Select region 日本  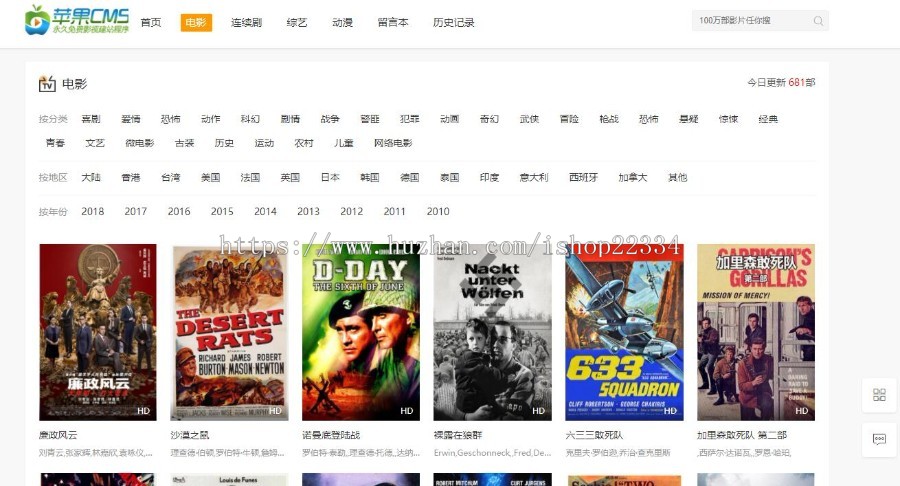[330, 177]
